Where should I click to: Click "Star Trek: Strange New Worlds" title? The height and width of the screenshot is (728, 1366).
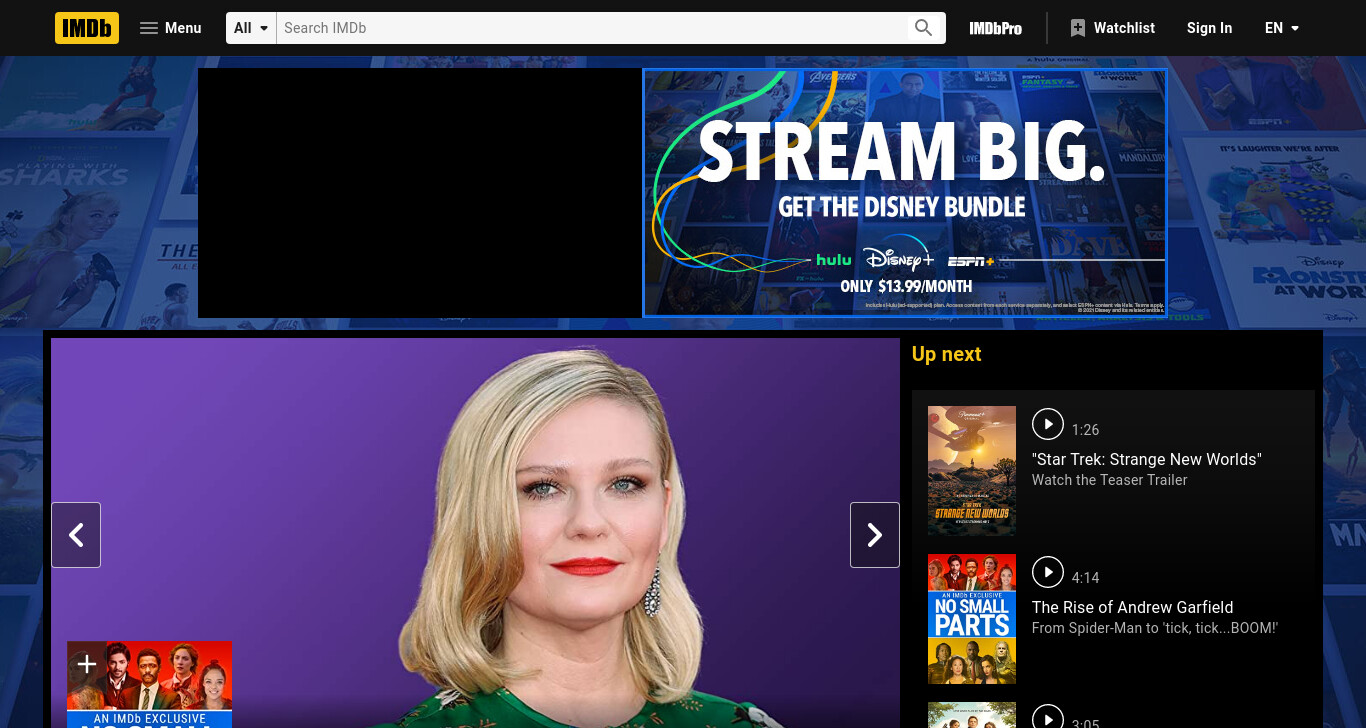[x=1147, y=459]
